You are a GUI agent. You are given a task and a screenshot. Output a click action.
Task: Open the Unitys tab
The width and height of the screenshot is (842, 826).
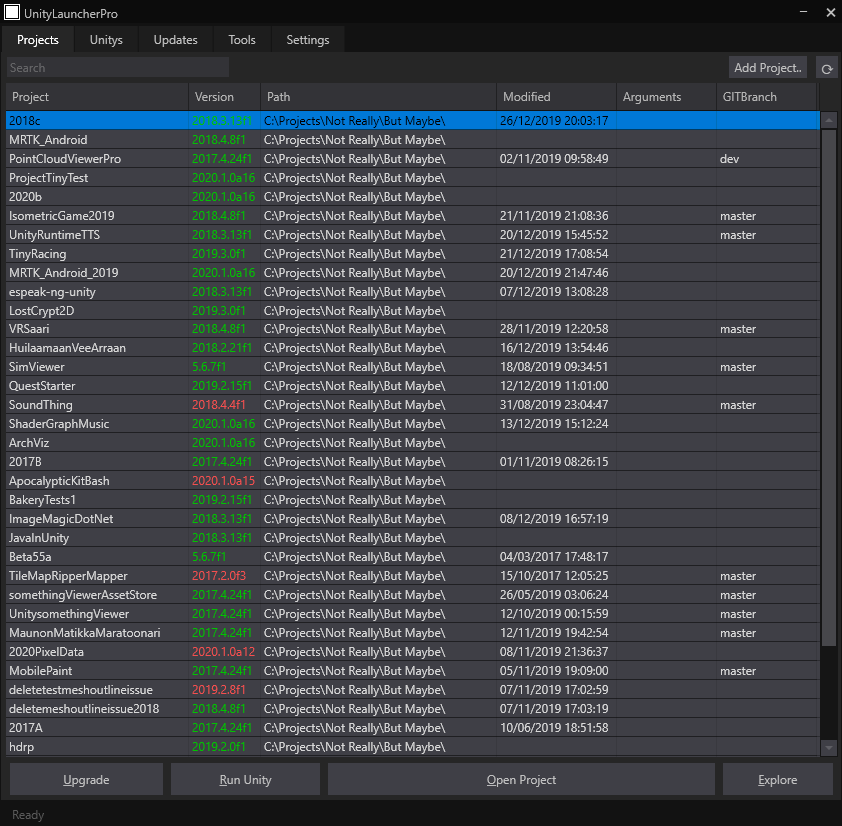[x=106, y=40]
